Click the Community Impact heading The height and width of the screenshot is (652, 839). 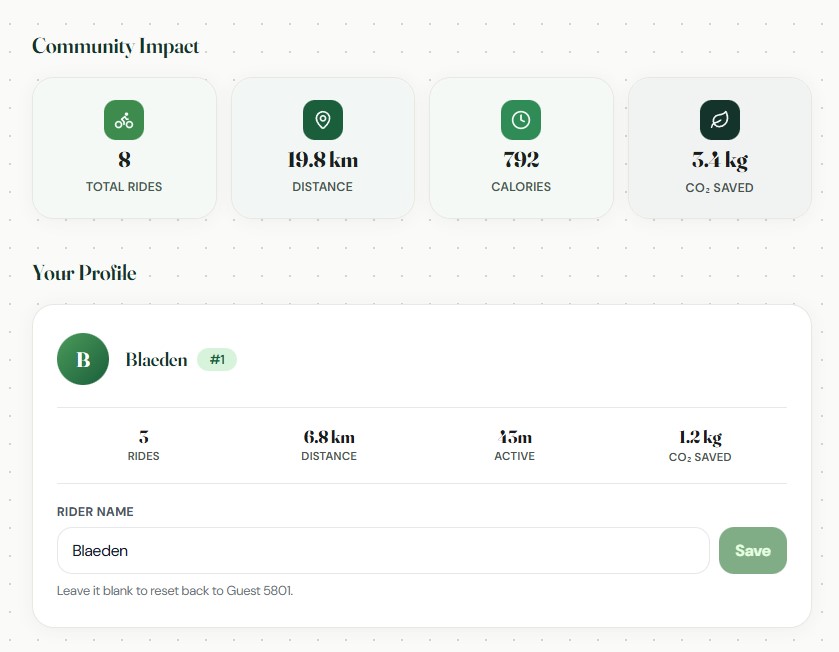click(116, 46)
